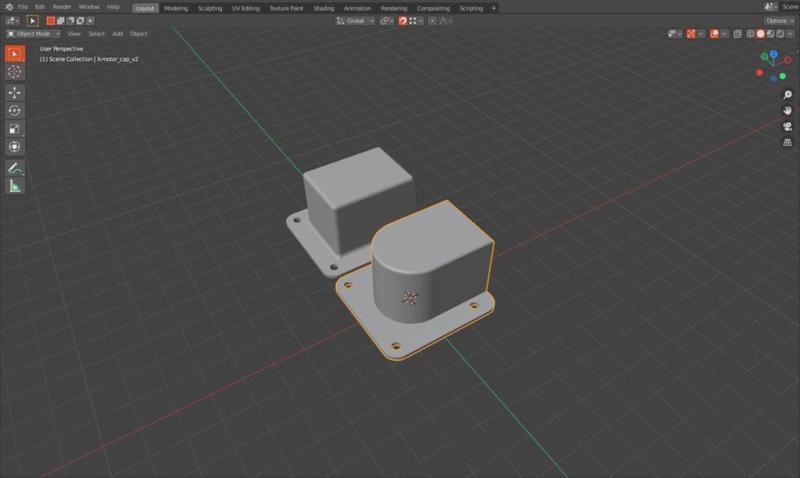Switch to Modeling workspace tab
800x478 pixels.
click(x=176, y=8)
